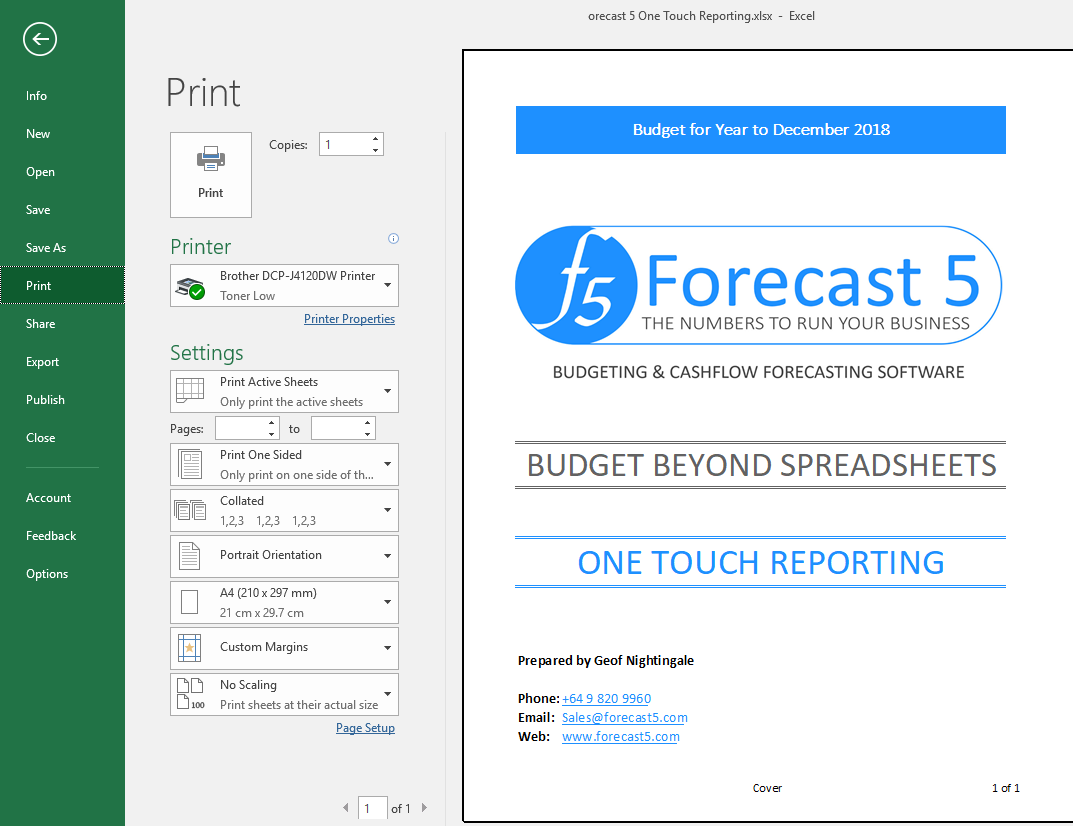The height and width of the screenshot is (826, 1073).
Task: Click the current page number box
Action: pyautogui.click(x=372, y=808)
